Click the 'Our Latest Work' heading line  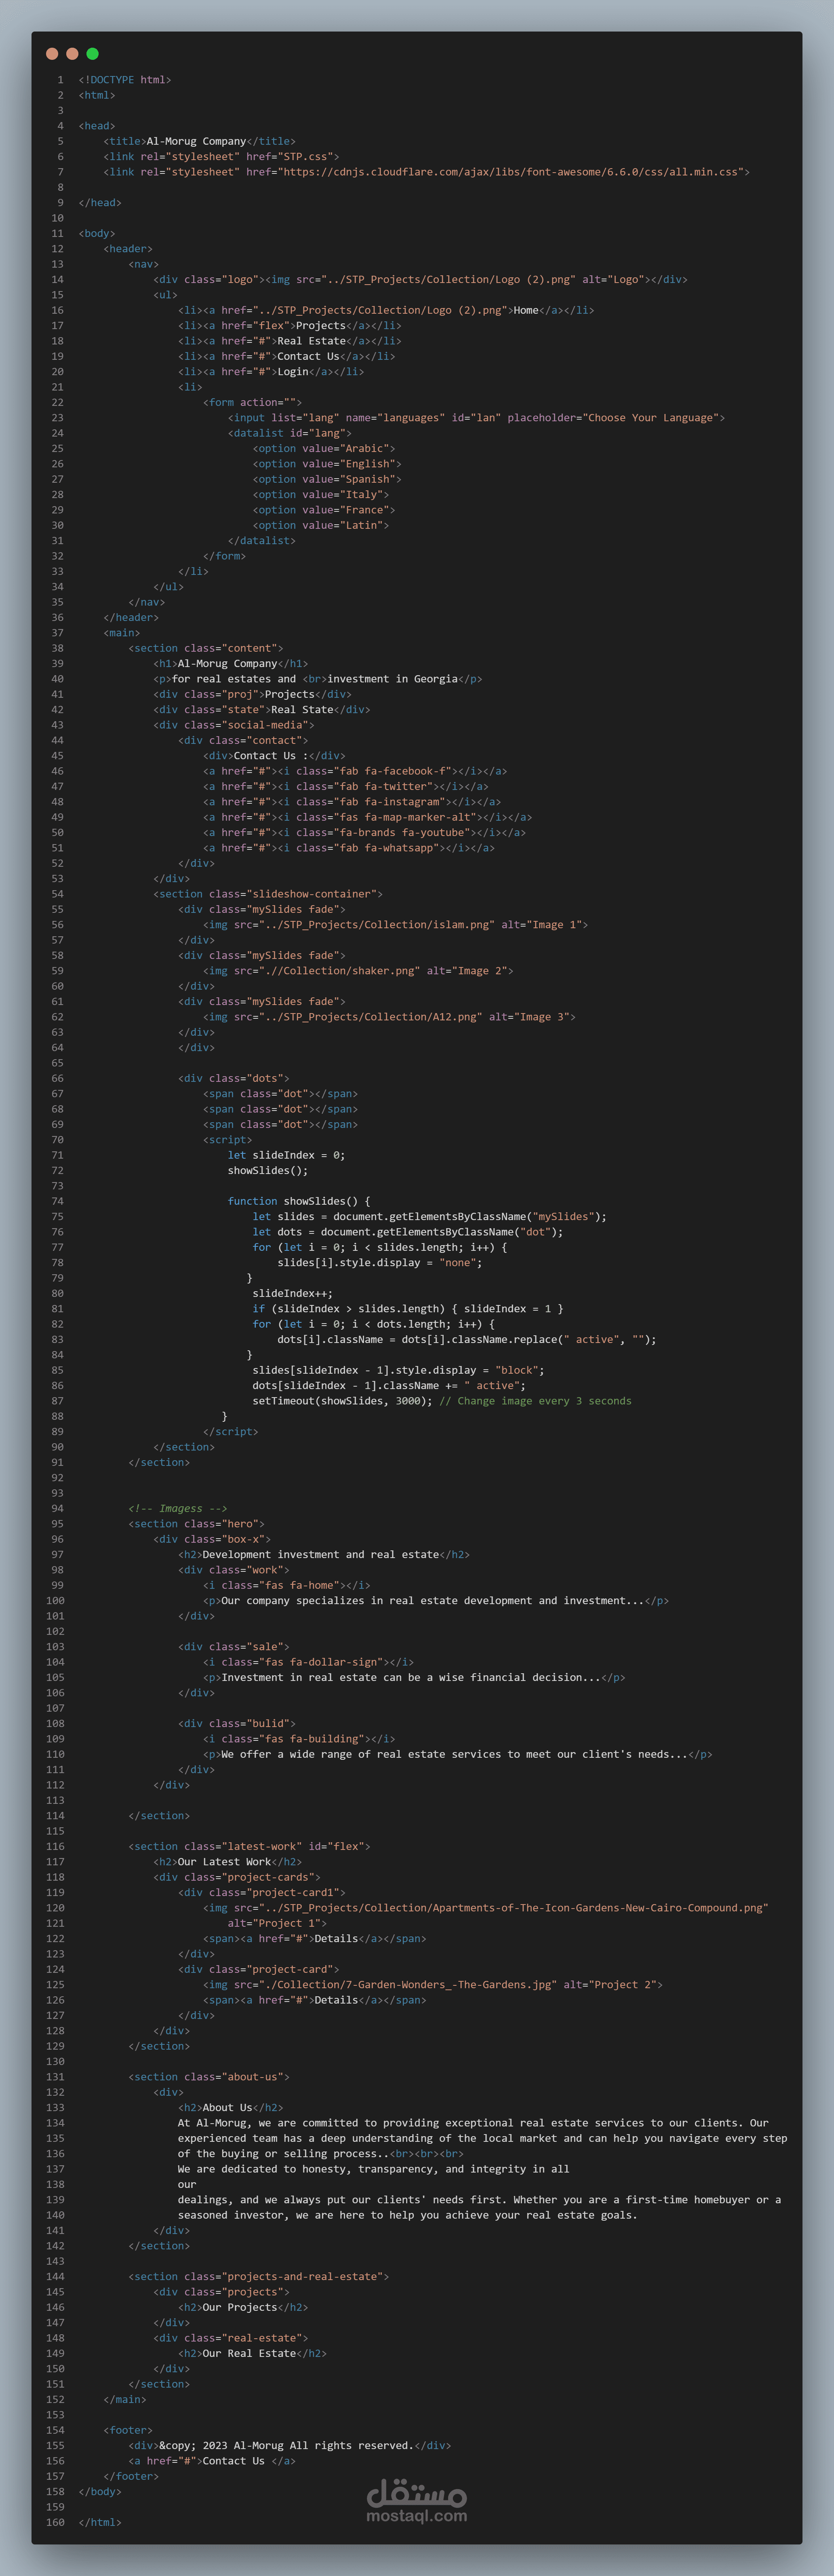pos(228,1862)
